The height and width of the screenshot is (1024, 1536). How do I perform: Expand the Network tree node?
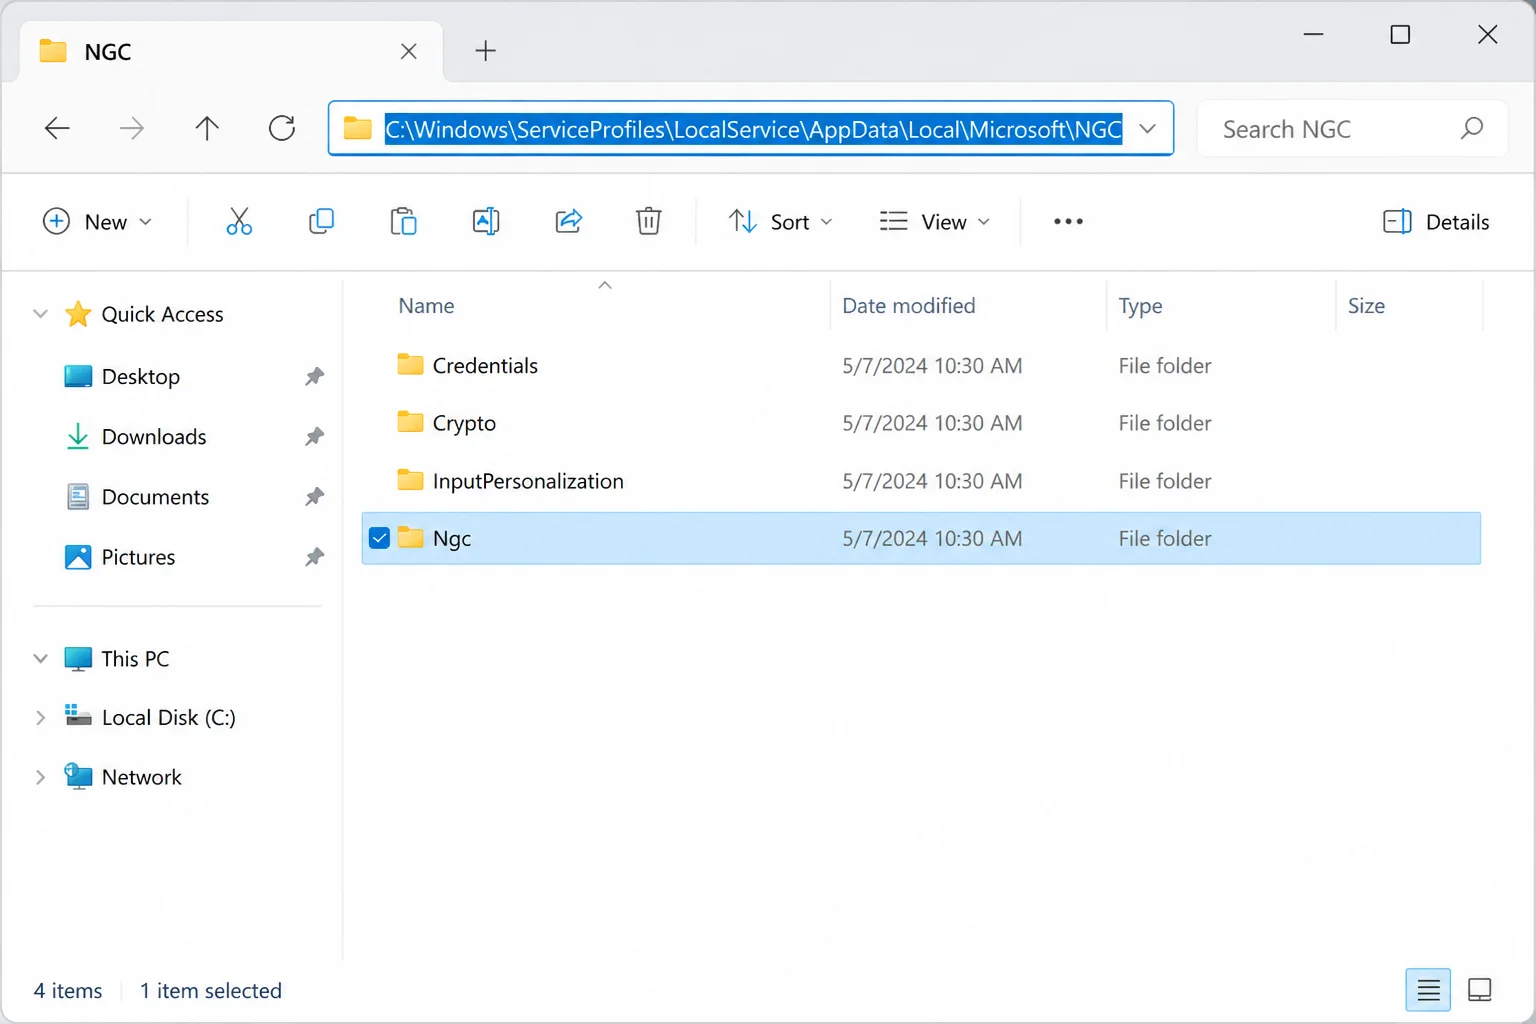pyautogui.click(x=40, y=777)
